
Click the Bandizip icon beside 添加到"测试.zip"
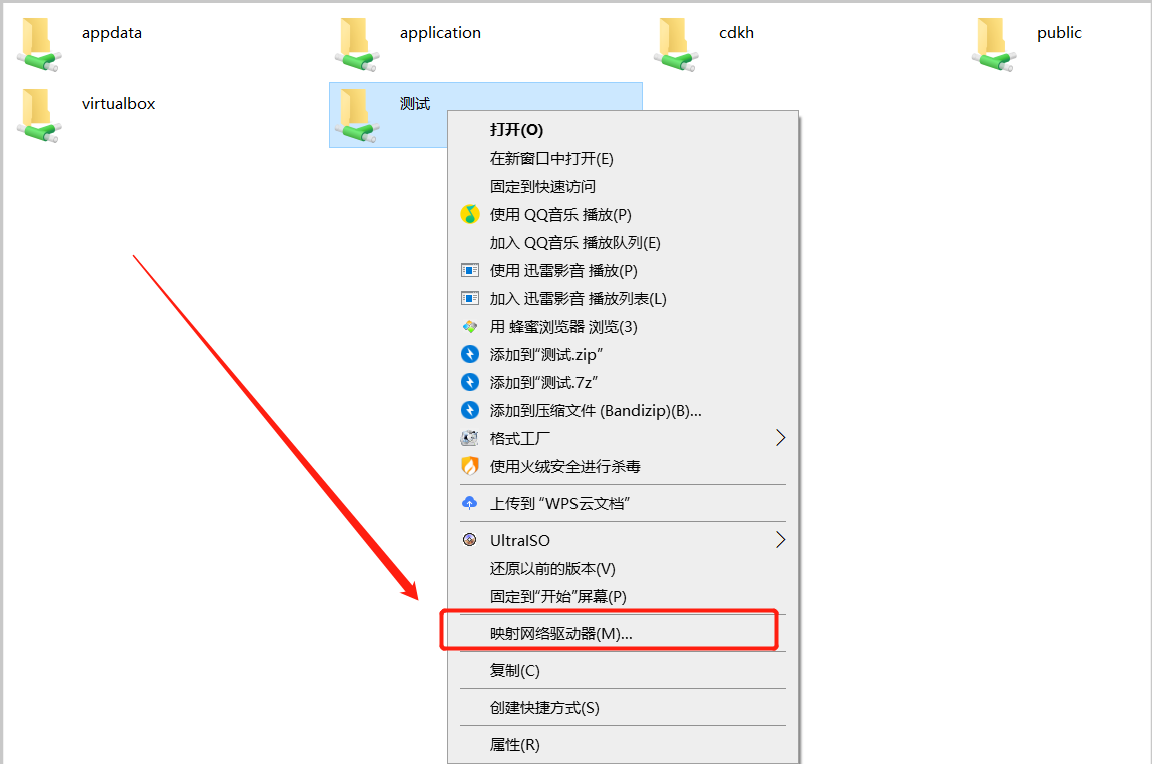469,354
